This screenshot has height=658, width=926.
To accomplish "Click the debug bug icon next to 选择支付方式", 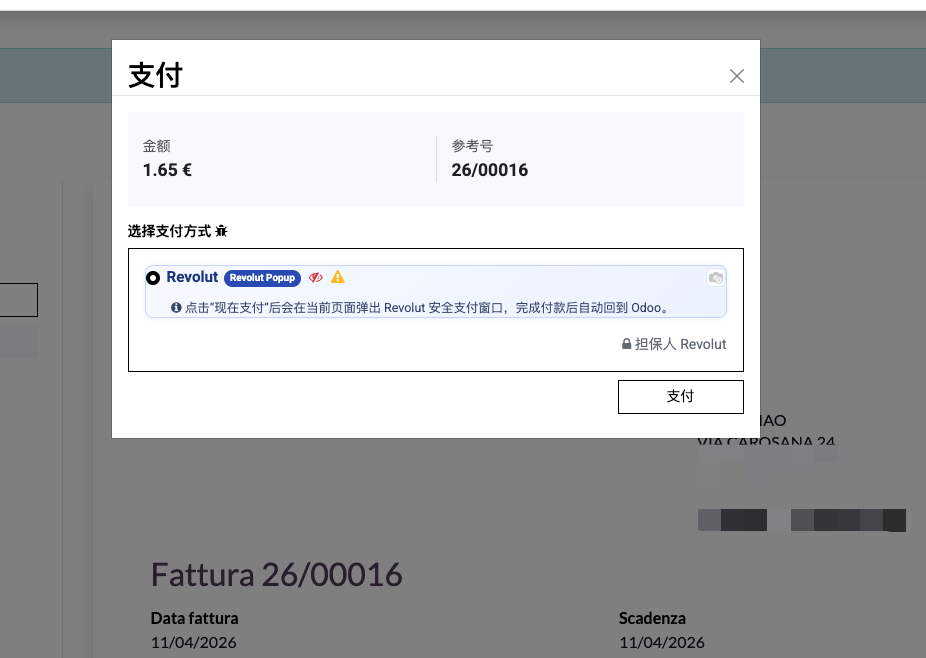I will [x=221, y=231].
